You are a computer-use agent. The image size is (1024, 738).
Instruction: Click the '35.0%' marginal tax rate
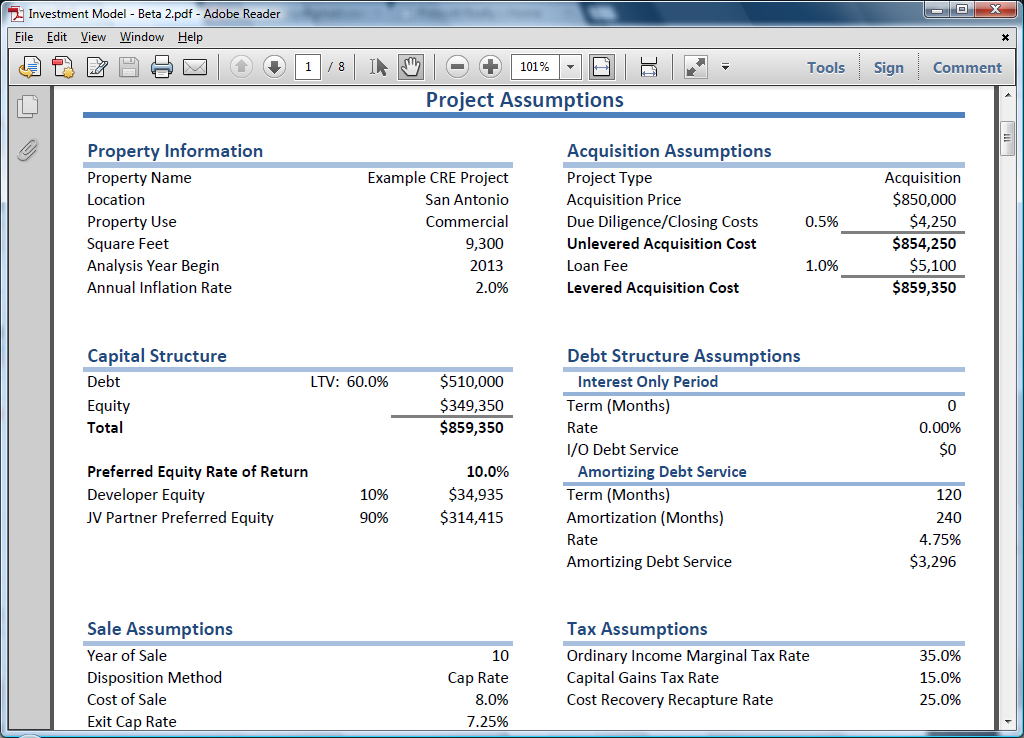(940, 656)
